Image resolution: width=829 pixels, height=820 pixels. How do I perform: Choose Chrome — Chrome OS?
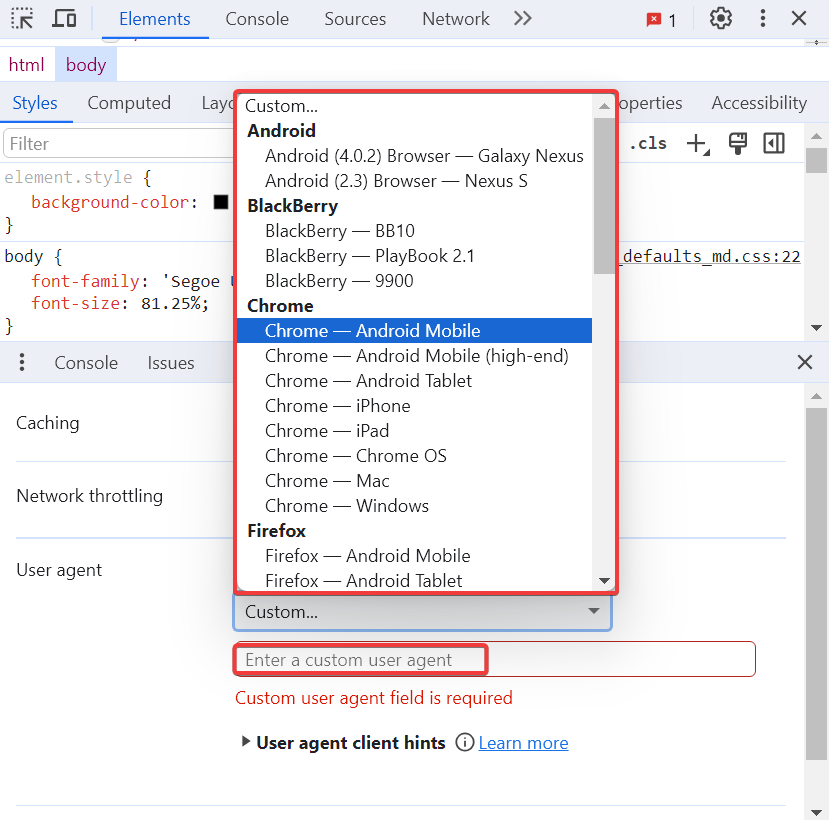pyautogui.click(x=414, y=456)
